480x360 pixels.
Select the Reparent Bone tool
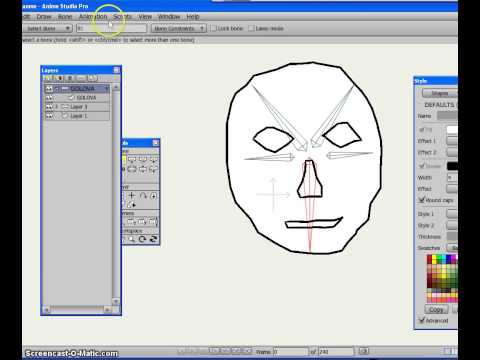point(132,169)
